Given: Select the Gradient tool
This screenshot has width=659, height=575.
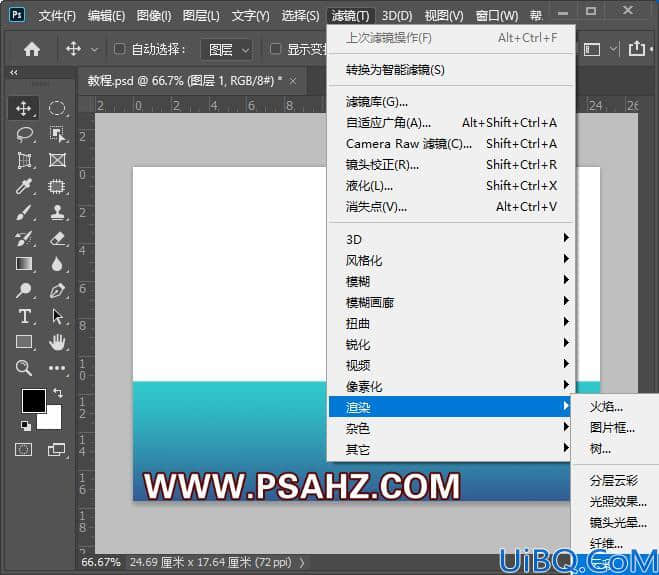Looking at the screenshot, I should tap(24, 264).
